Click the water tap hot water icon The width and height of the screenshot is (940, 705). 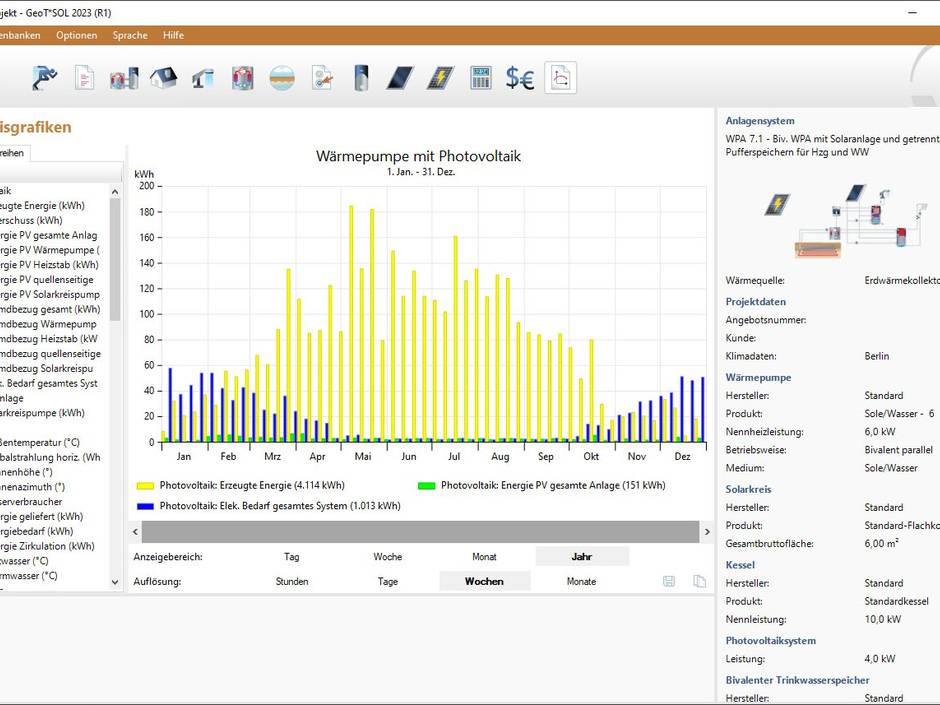pos(203,78)
